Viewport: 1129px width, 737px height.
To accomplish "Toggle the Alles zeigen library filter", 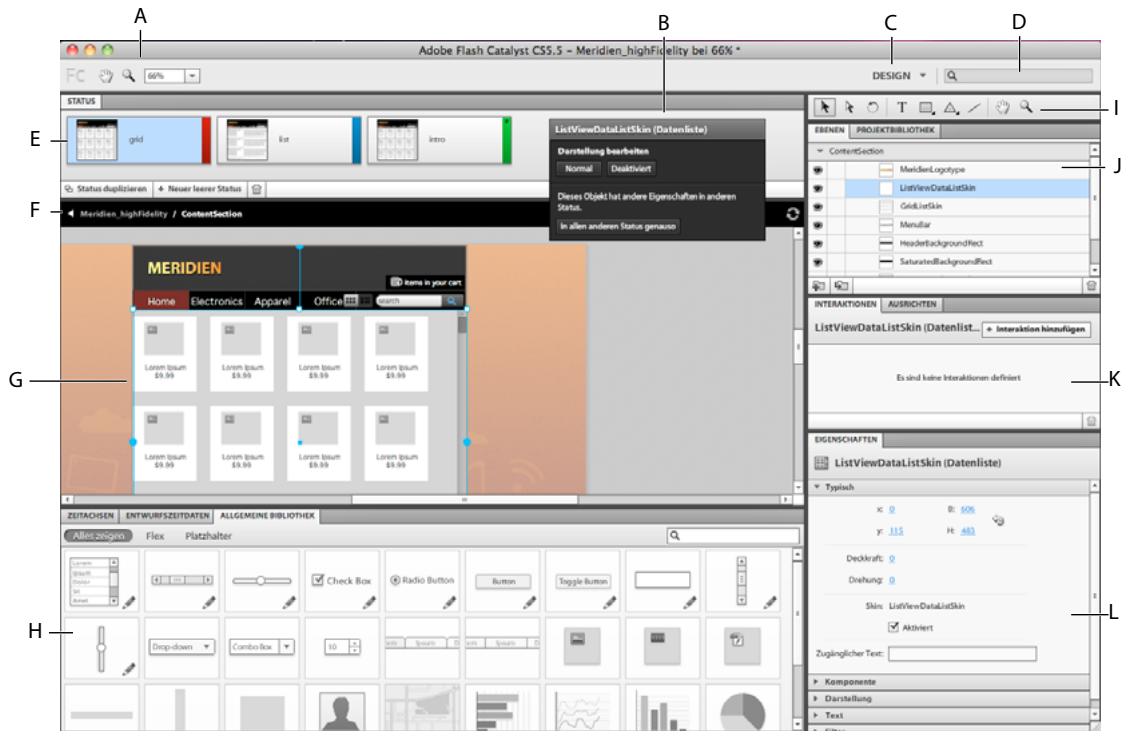I will (x=99, y=535).
